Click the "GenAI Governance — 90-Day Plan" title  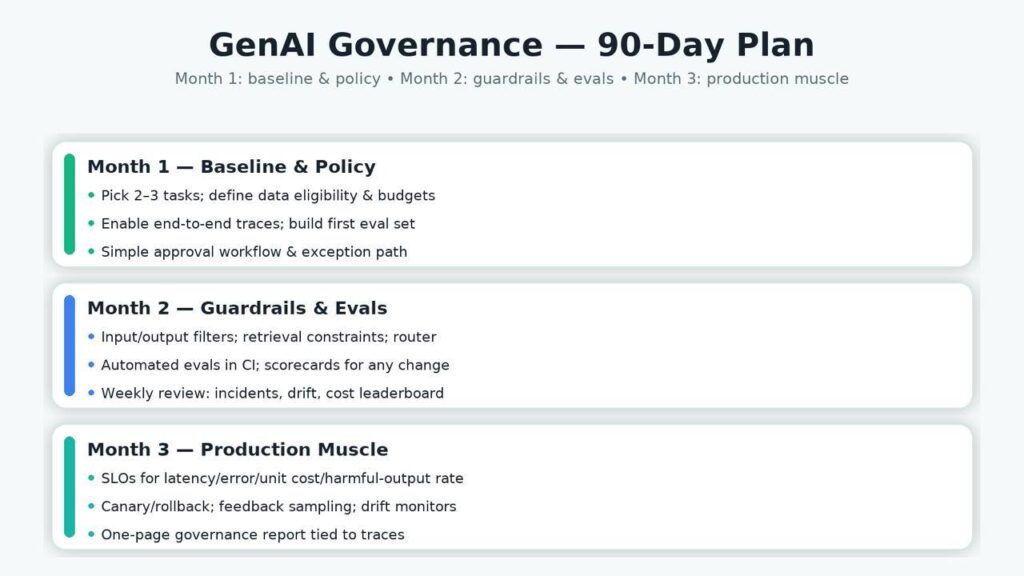(511, 45)
